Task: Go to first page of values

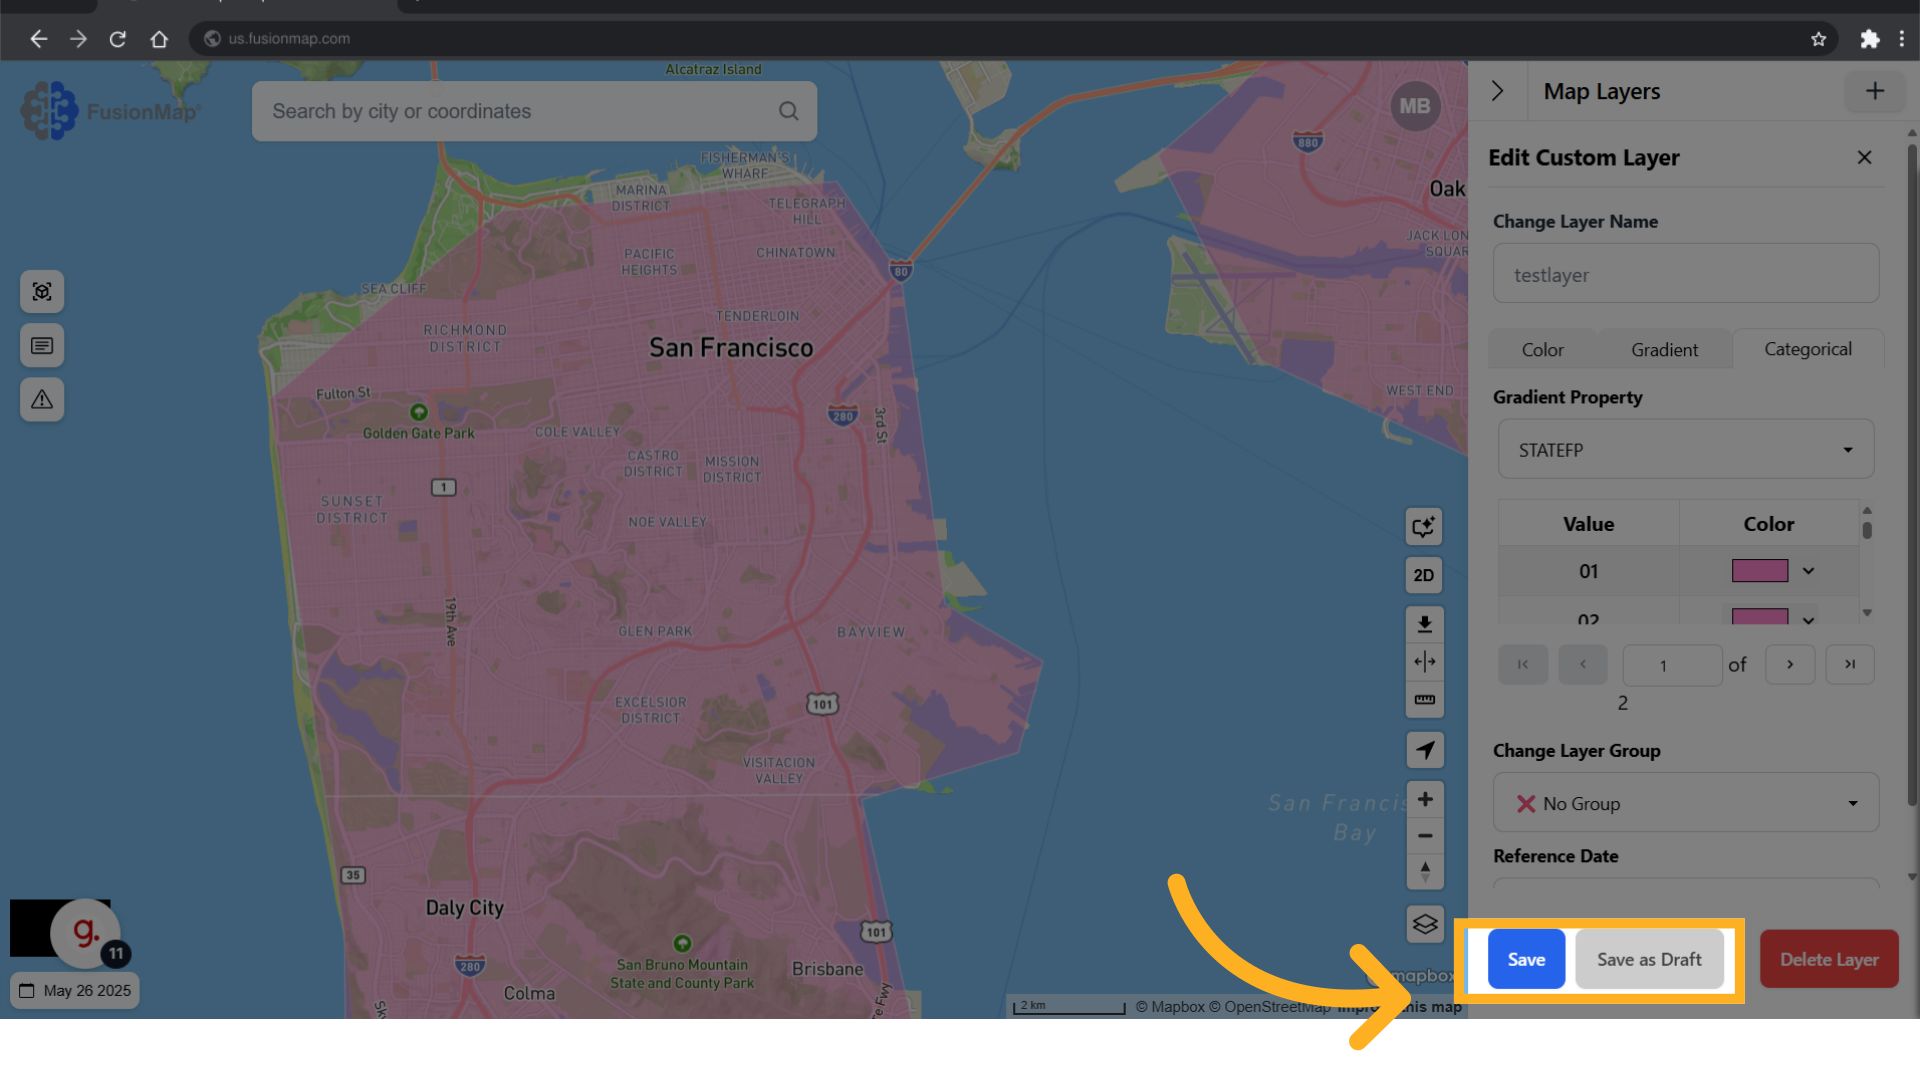Action: [x=1523, y=665]
